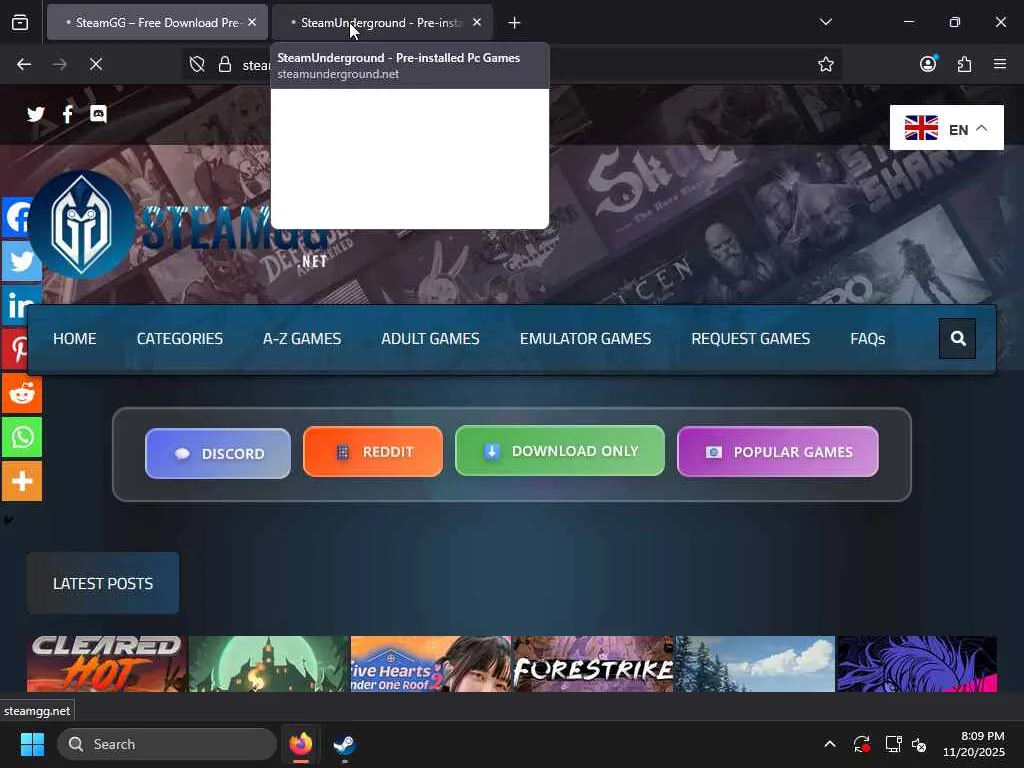Open the Firefox View tab list icon
The width and height of the screenshot is (1024, 768).
(20, 23)
